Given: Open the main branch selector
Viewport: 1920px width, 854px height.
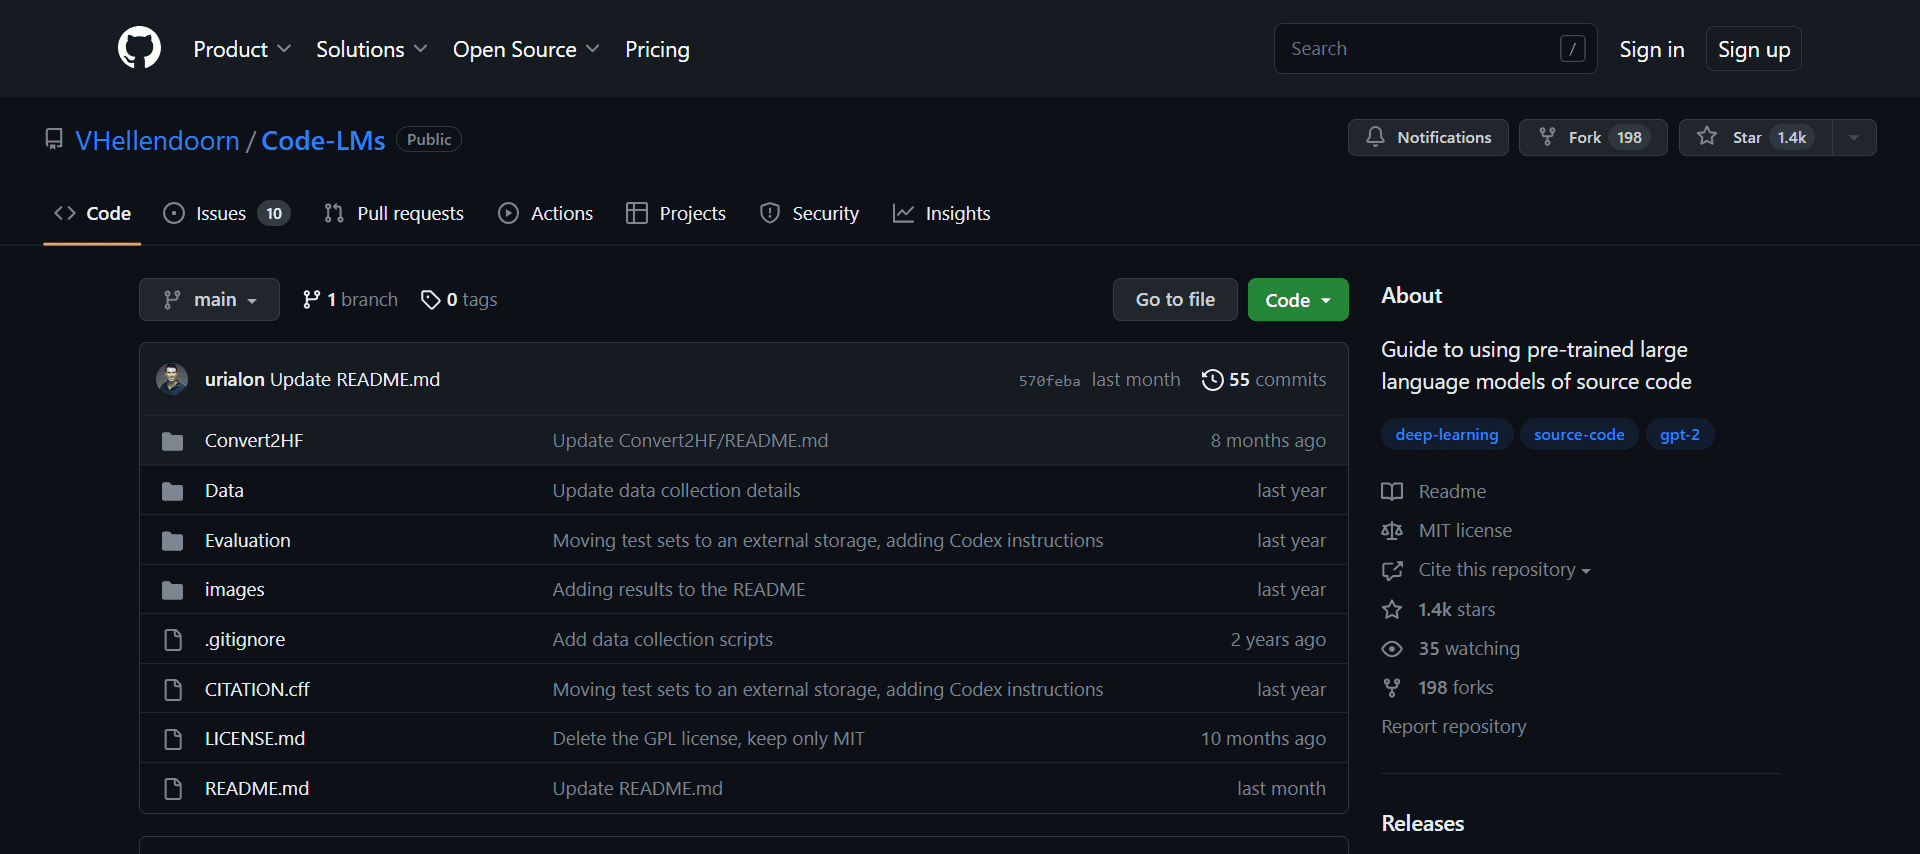Looking at the screenshot, I should (209, 299).
